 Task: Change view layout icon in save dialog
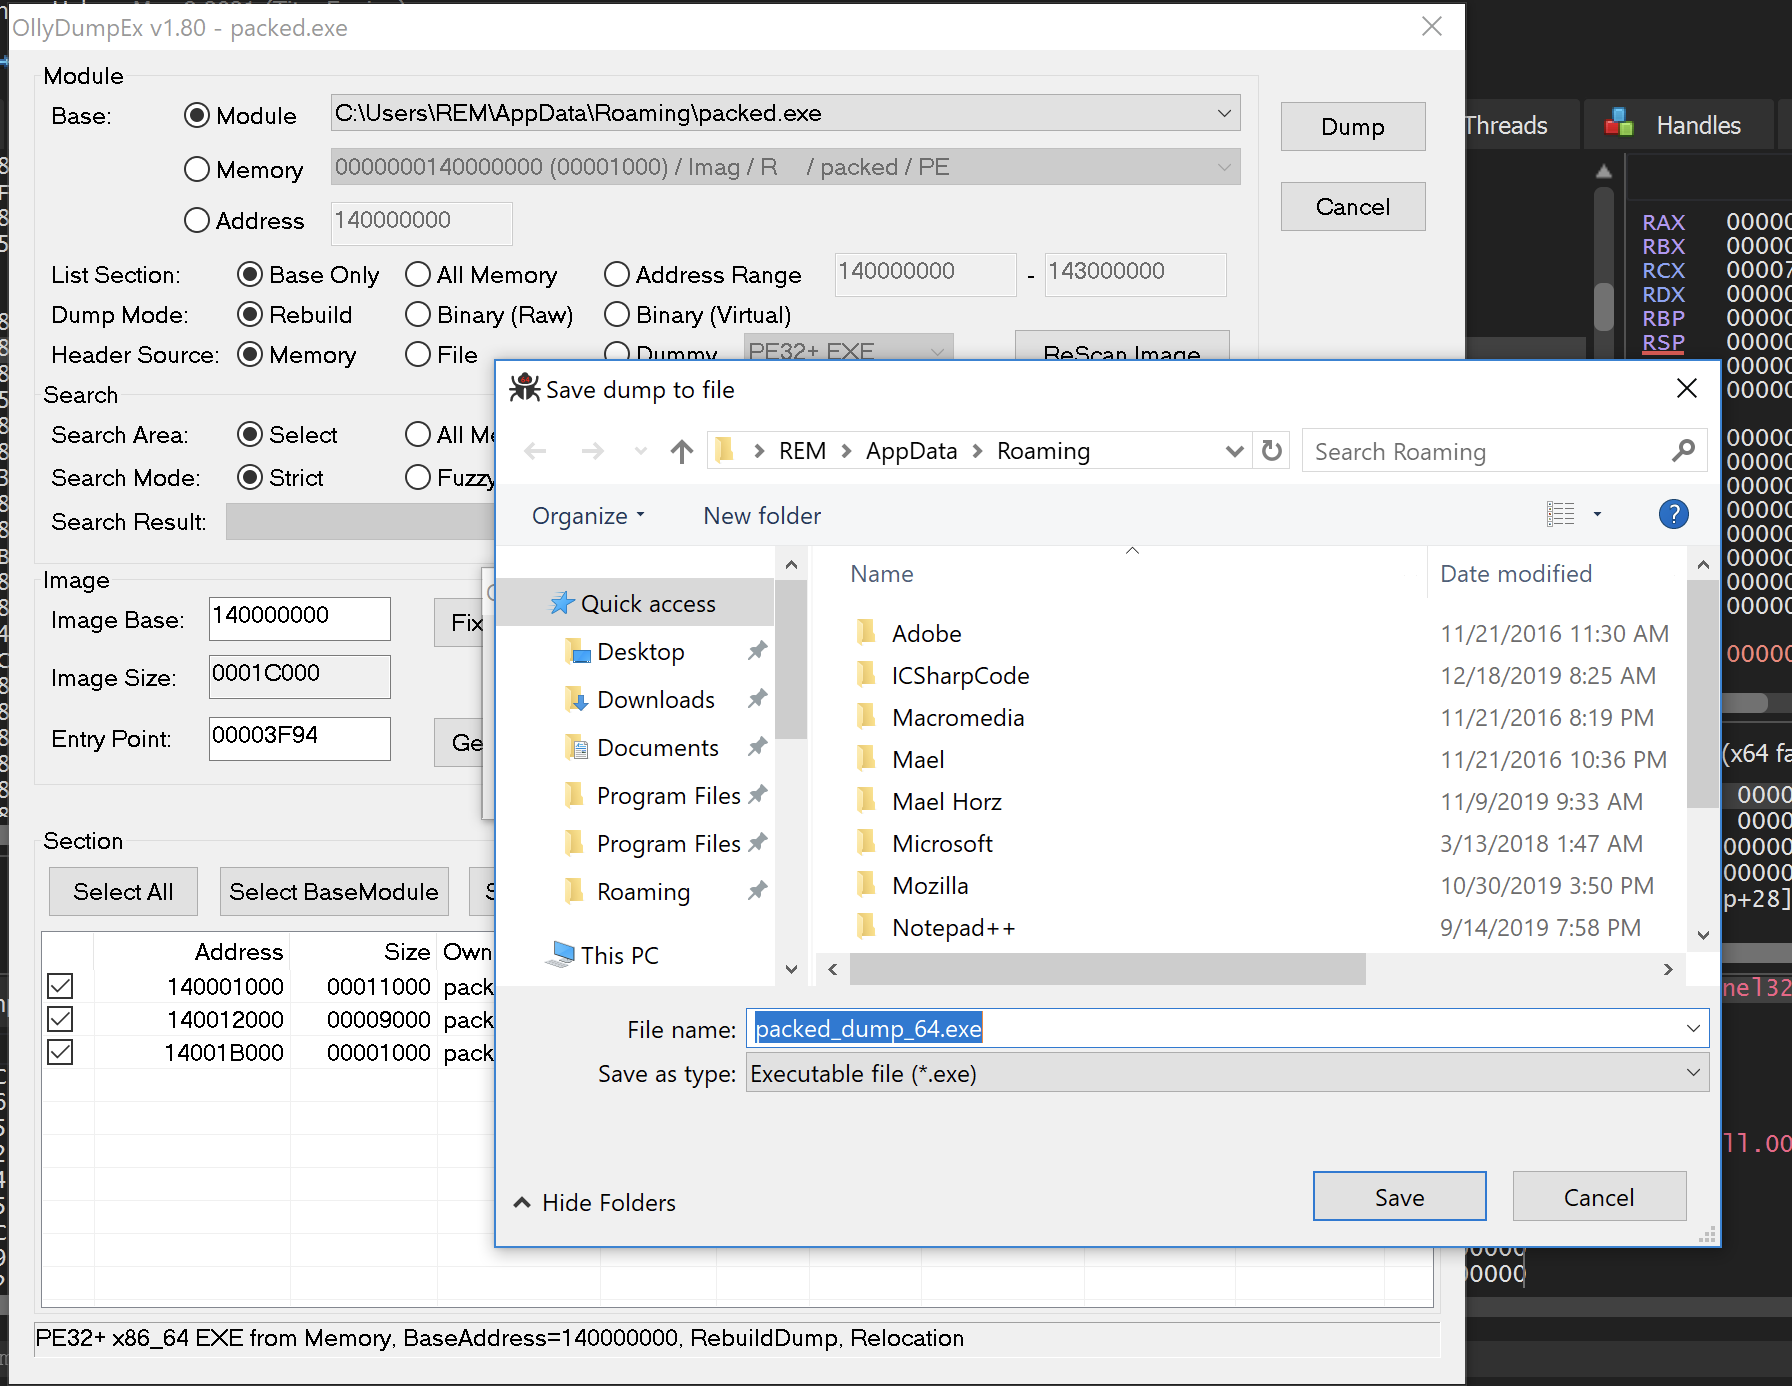[x=1560, y=514]
